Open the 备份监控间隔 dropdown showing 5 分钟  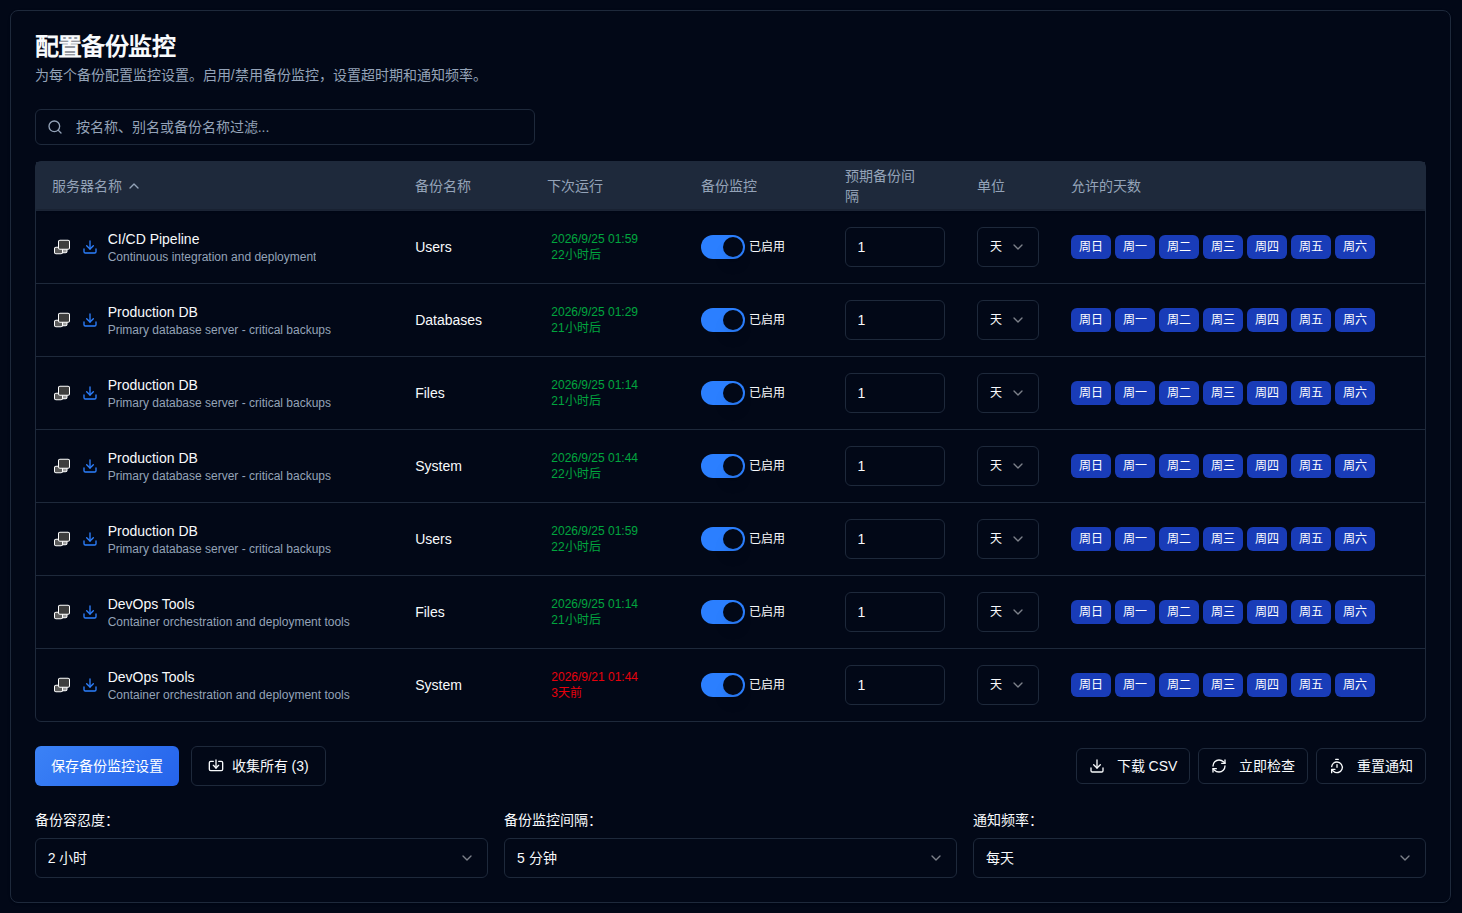point(730,858)
